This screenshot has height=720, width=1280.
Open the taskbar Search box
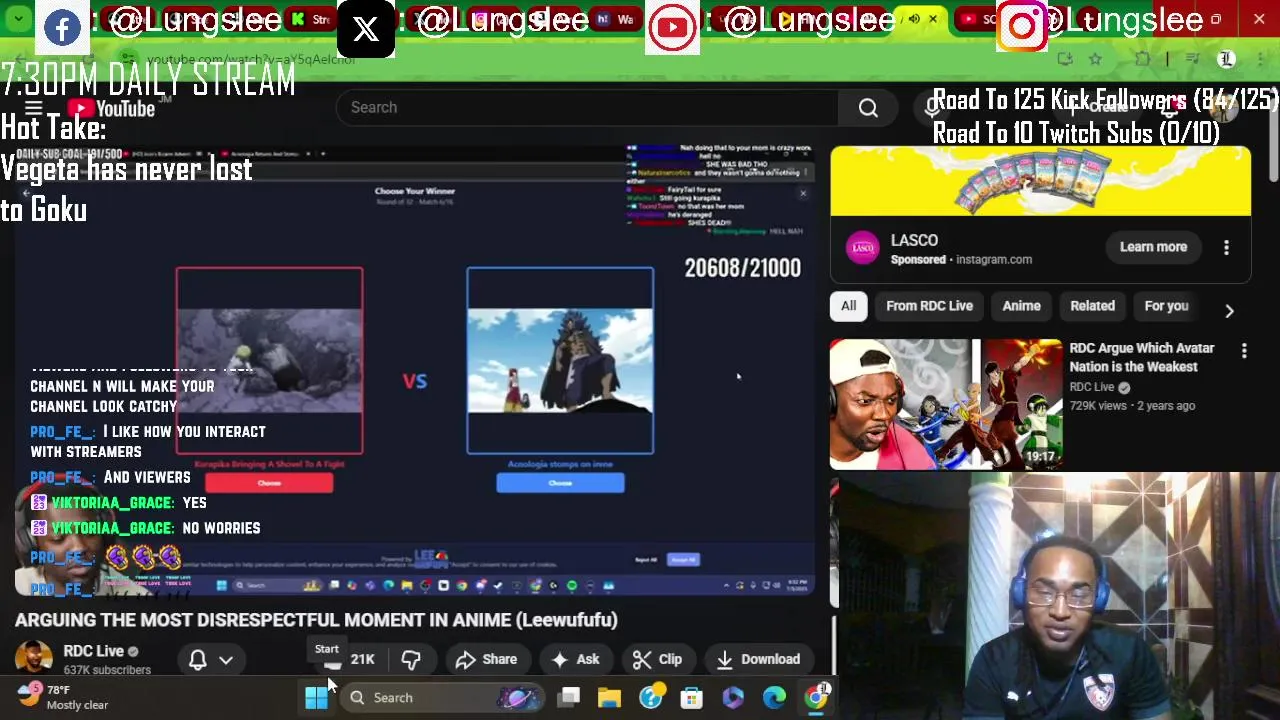[x=442, y=697]
